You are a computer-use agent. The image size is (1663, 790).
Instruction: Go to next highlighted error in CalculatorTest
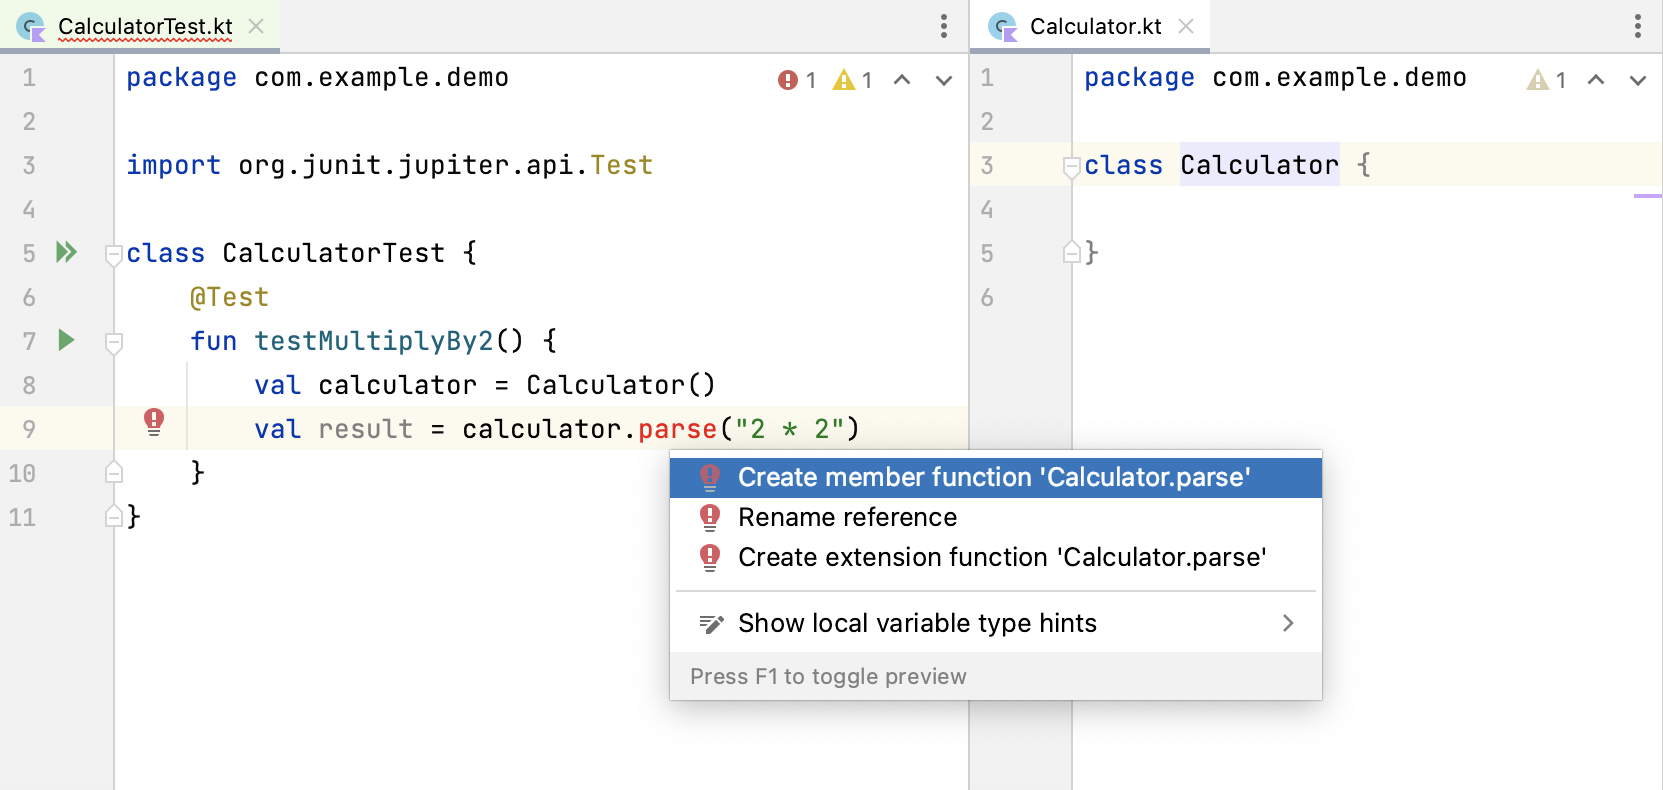click(943, 80)
